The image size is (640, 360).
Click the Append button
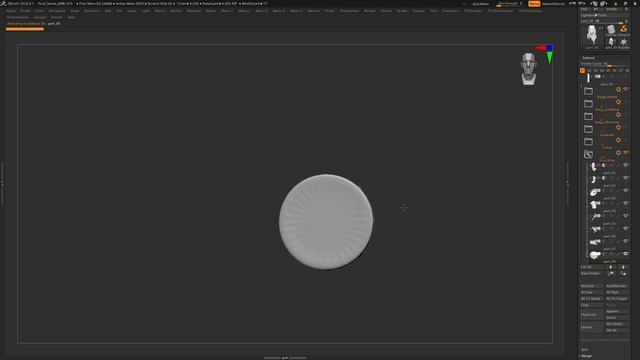[x=617, y=311]
